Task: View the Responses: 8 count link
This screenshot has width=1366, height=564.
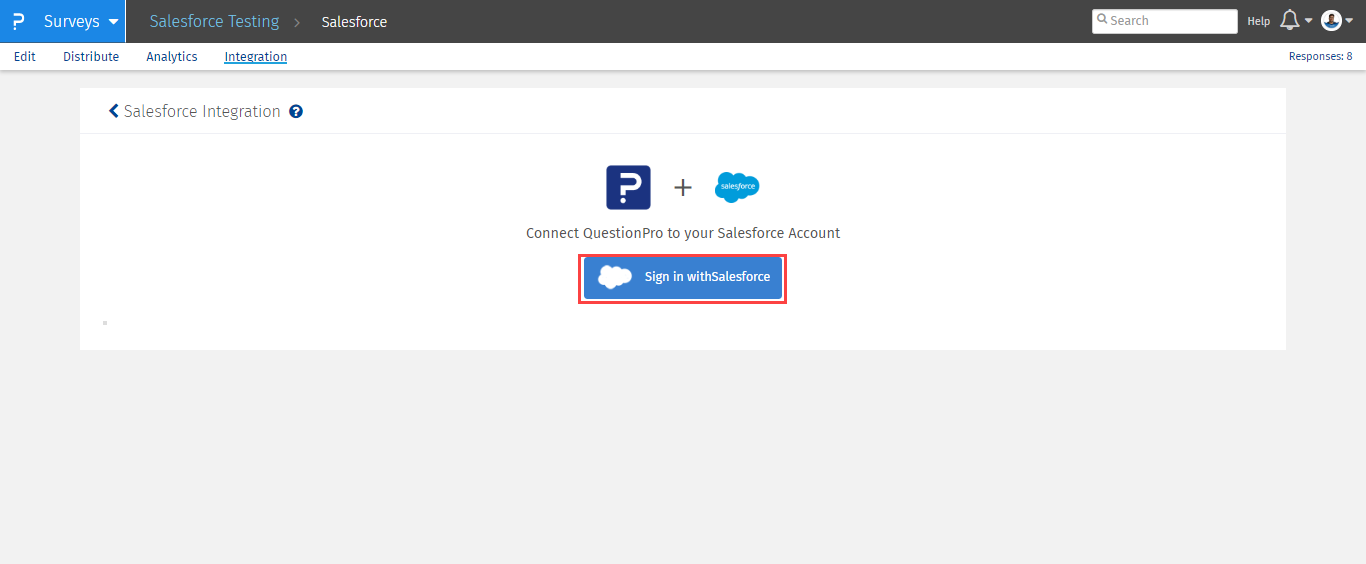Action: pos(1320,57)
